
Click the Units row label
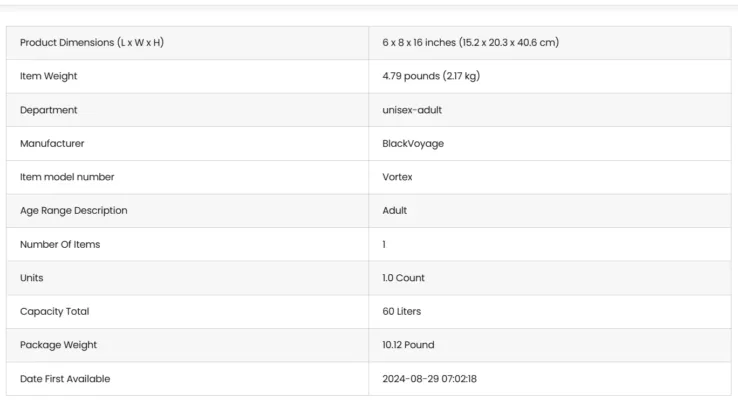pyautogui.click(x=32, y=278)
